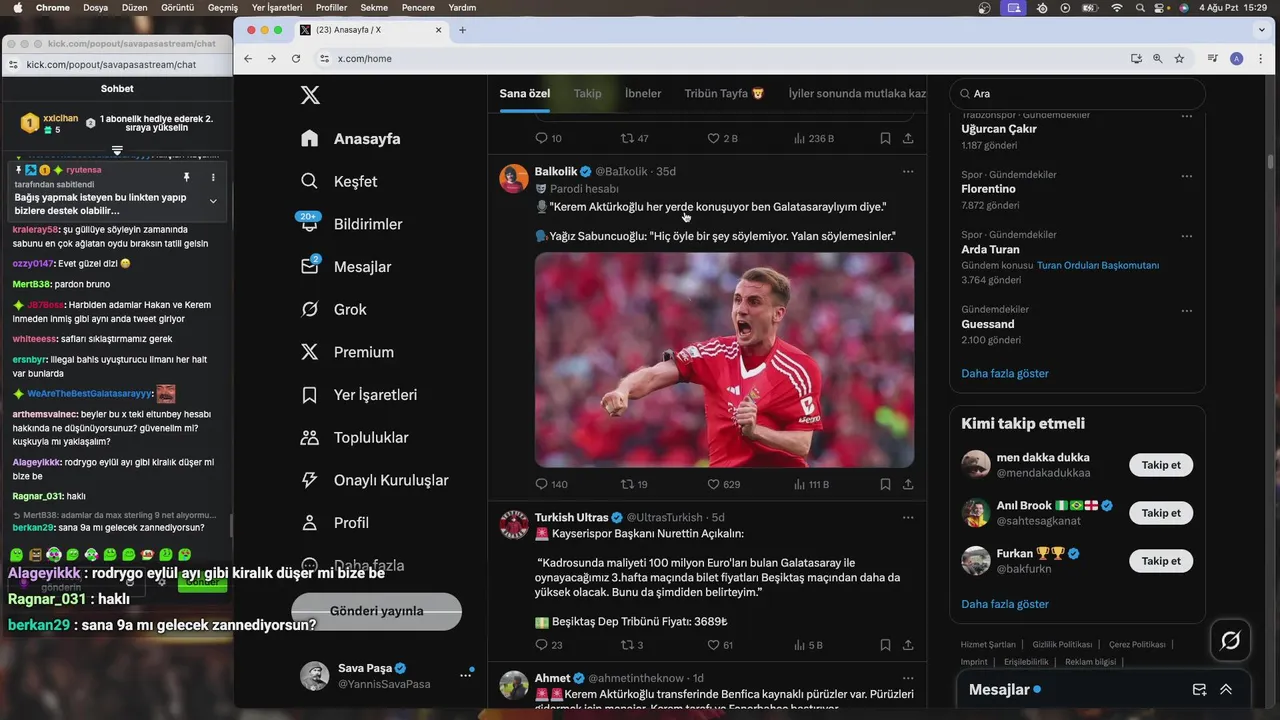Select İbneler tab

(643, 93)
